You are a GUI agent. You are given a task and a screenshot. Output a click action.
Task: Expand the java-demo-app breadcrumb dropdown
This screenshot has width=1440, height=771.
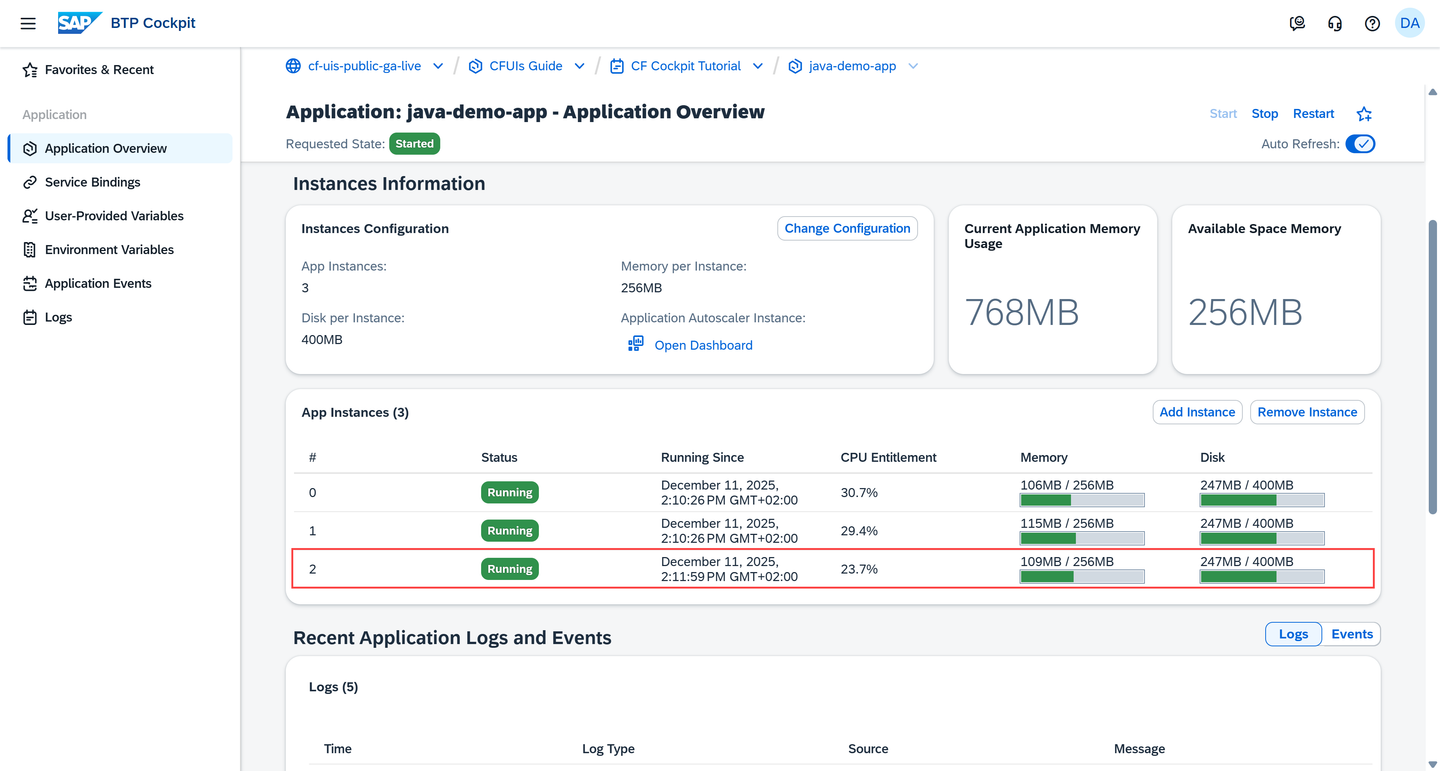point(913,66)
